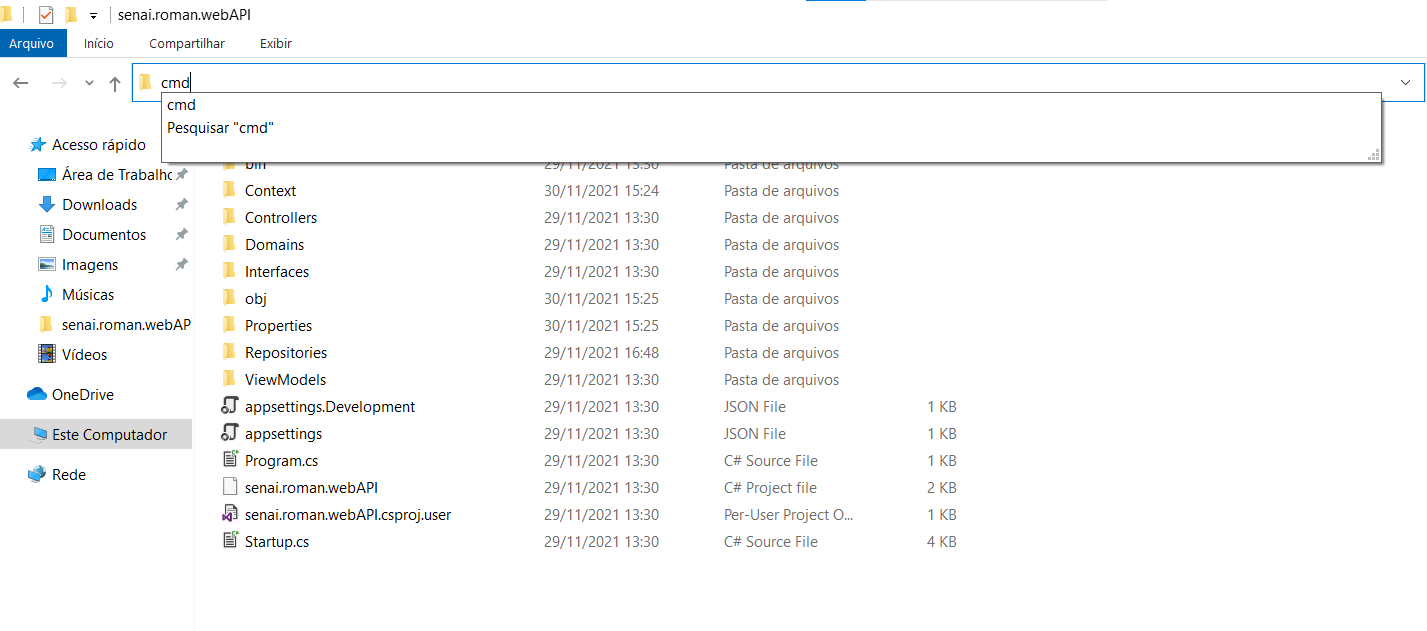This screenshot has height=631, width=1427.
Task: Click the Este Computador monitor icon
Action: 39,434
